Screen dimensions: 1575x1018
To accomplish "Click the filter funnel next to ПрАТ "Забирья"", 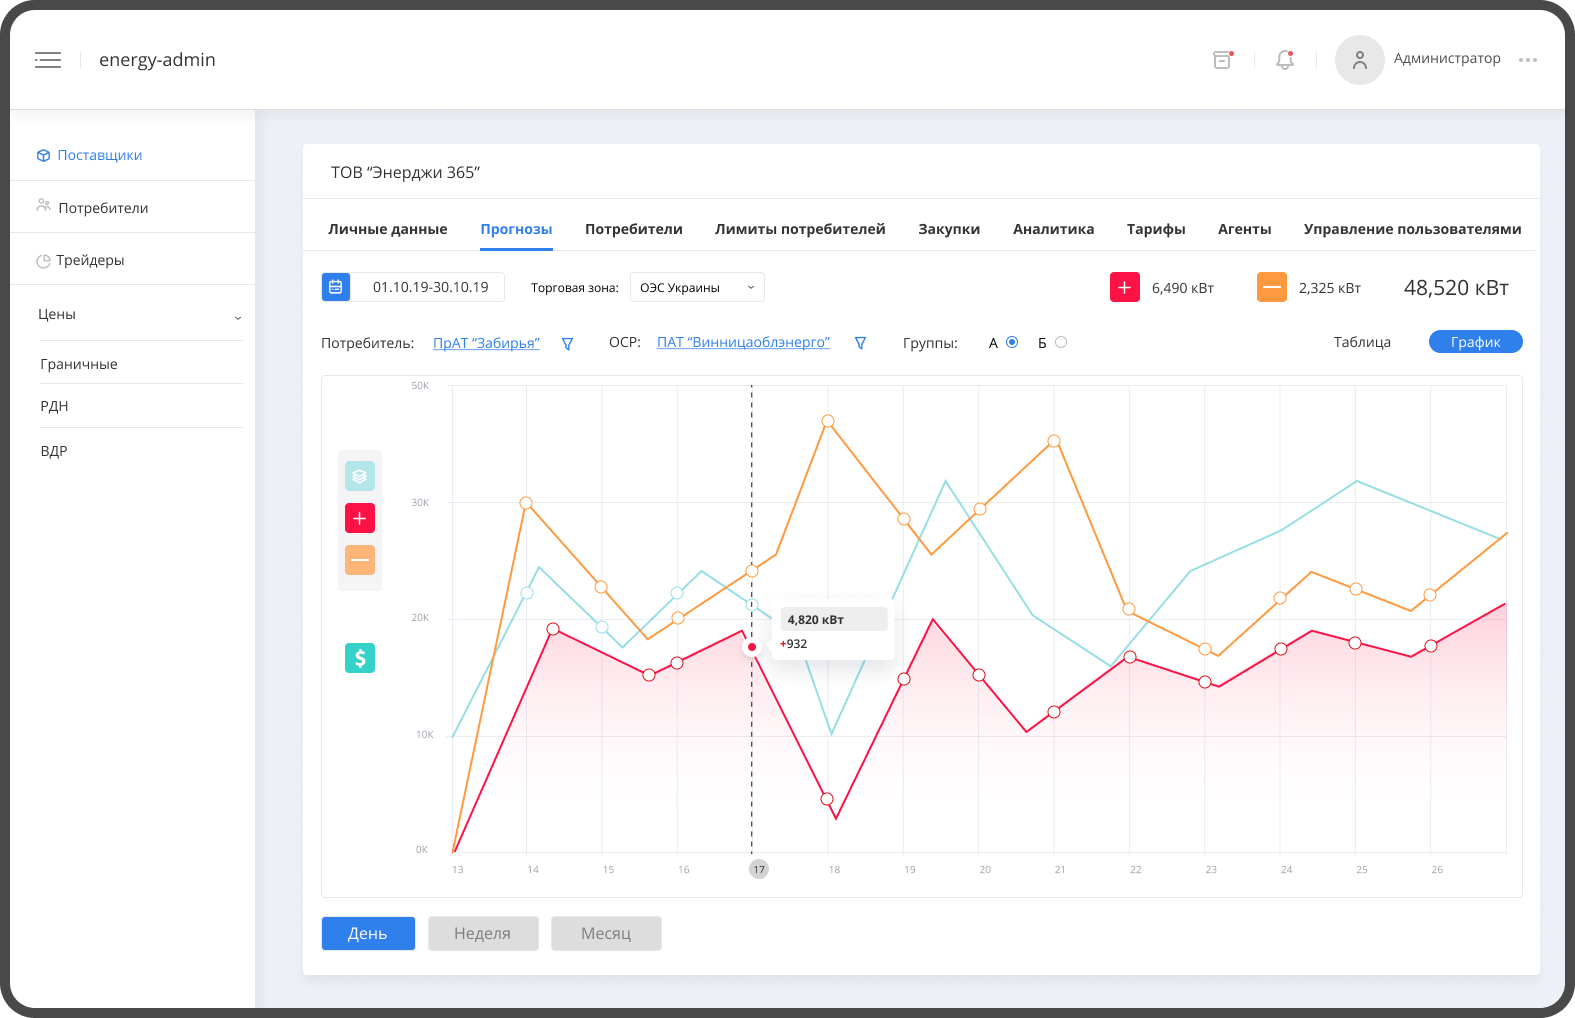I will pyautogui.click(x=567, y=343).
